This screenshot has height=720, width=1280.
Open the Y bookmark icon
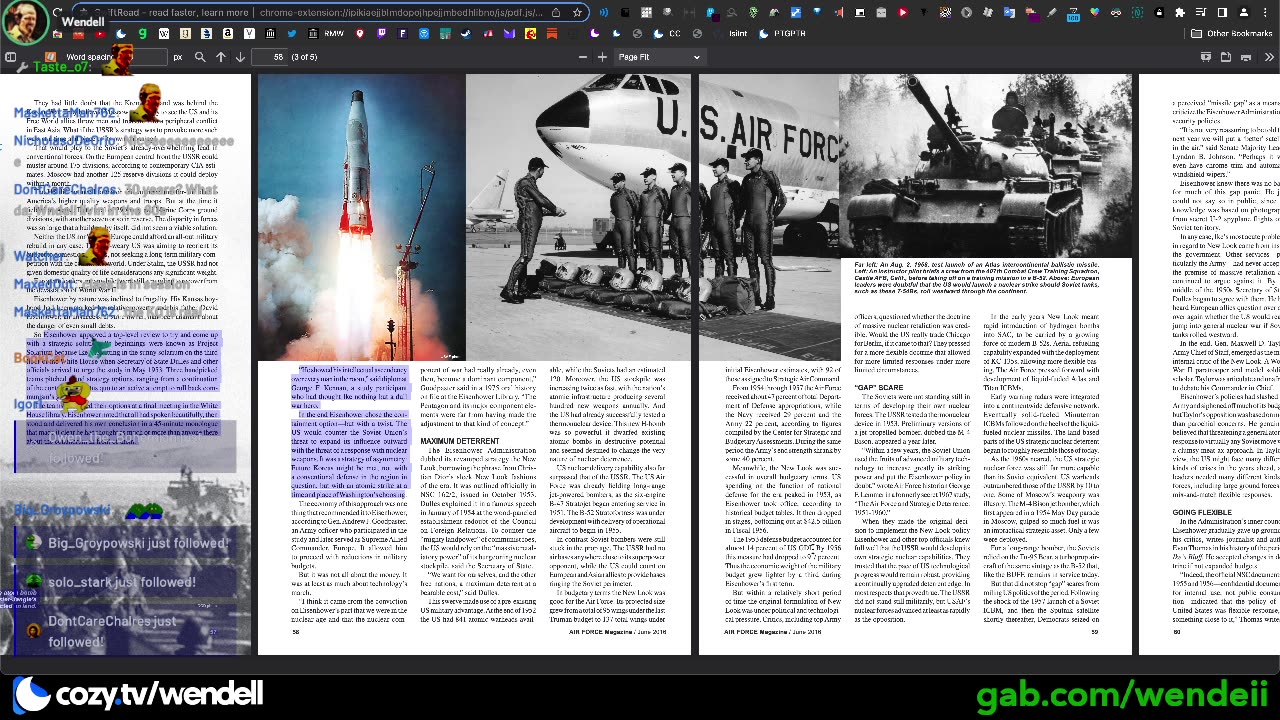pos(249,34)
